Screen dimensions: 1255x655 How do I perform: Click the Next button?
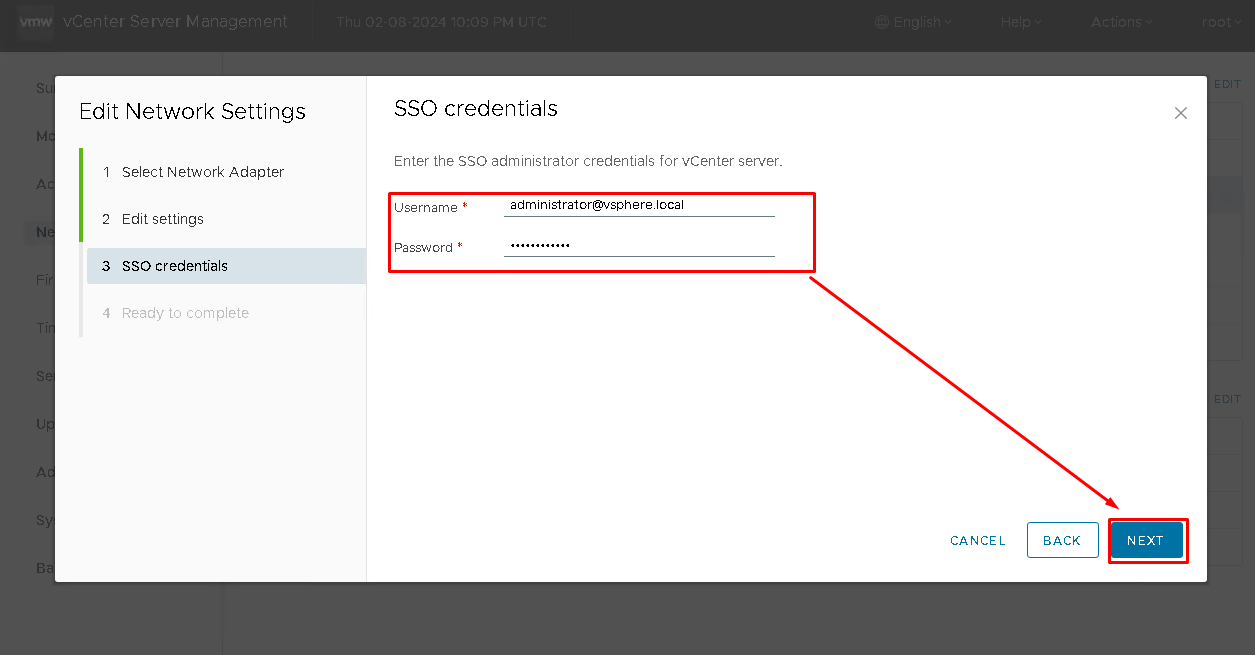click(x=1146, y=540)
